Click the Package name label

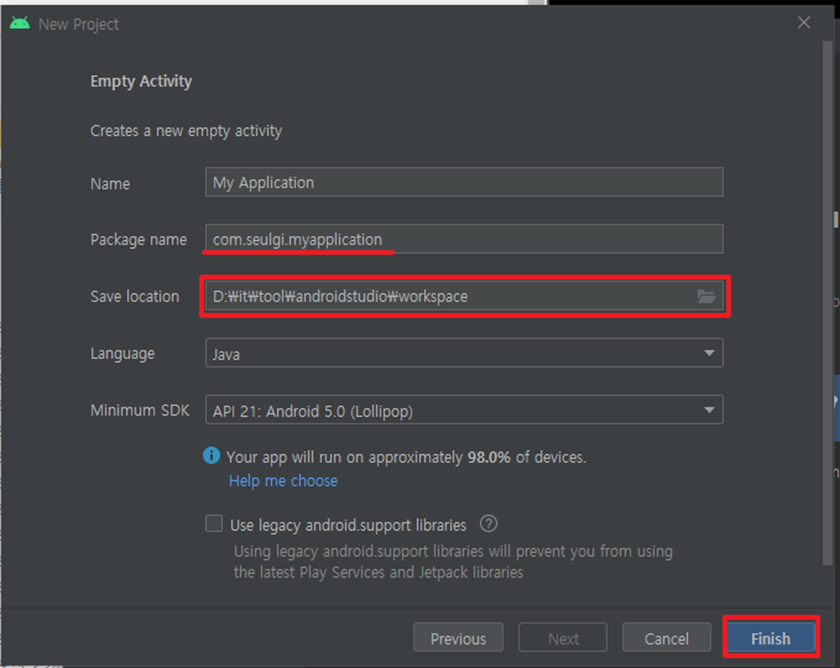click(x=138, y=239)
